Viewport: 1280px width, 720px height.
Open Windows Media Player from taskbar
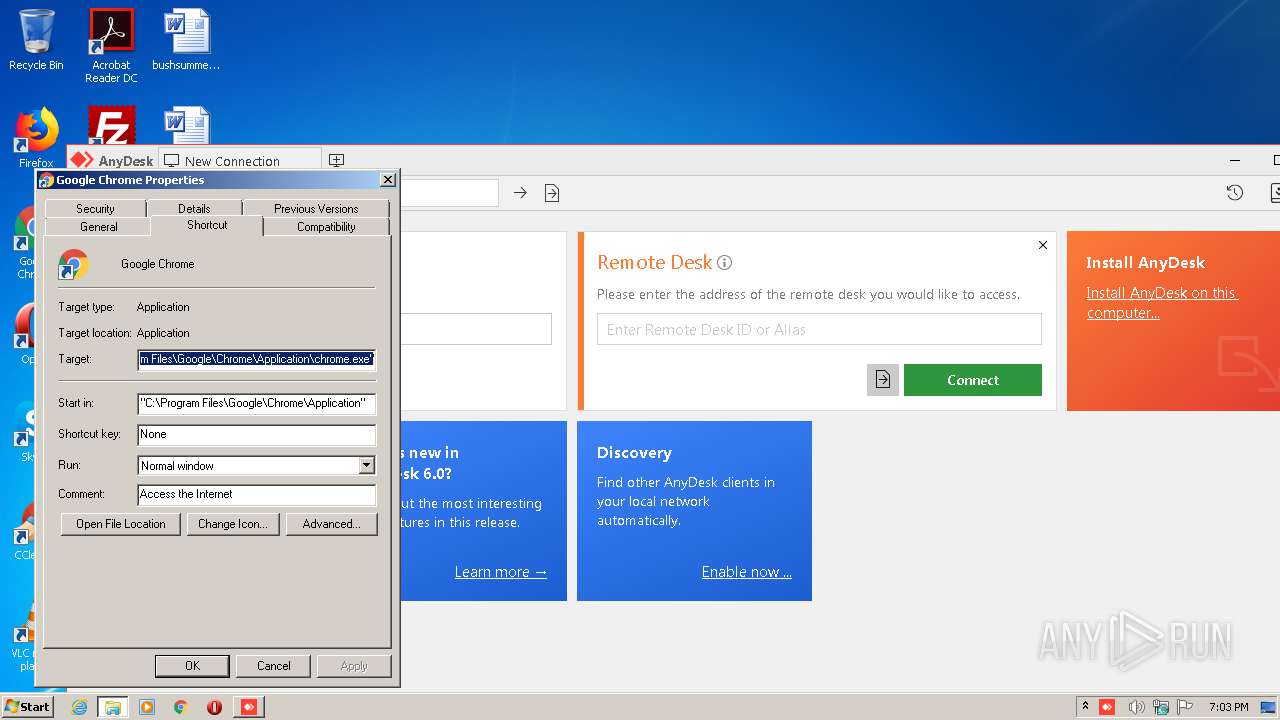(147, 707)
